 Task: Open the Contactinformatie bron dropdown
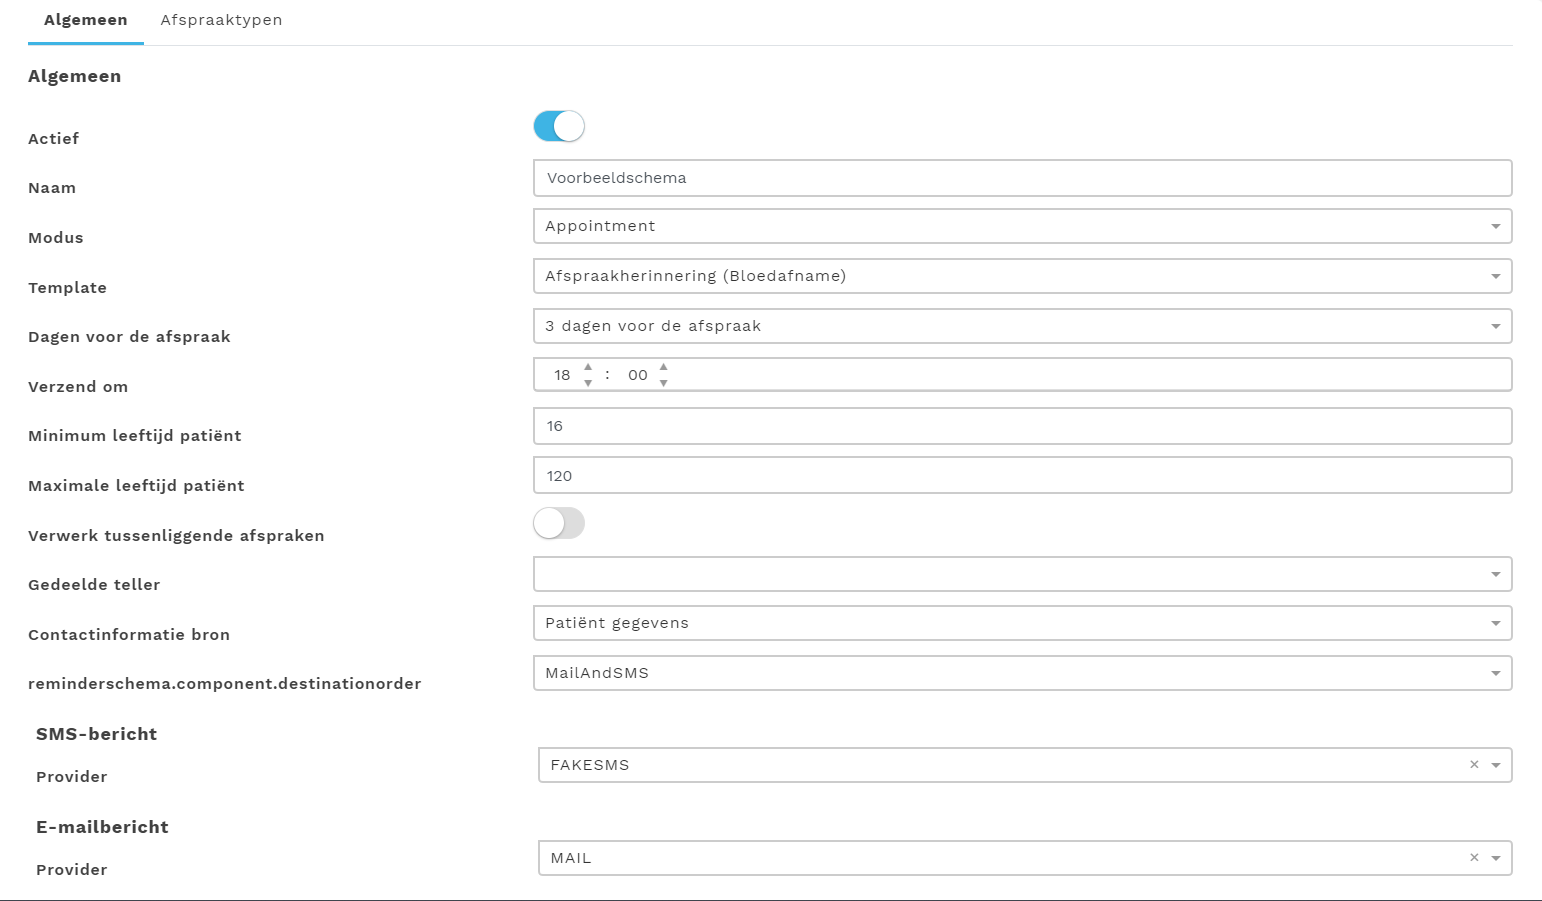(1022, 623)
